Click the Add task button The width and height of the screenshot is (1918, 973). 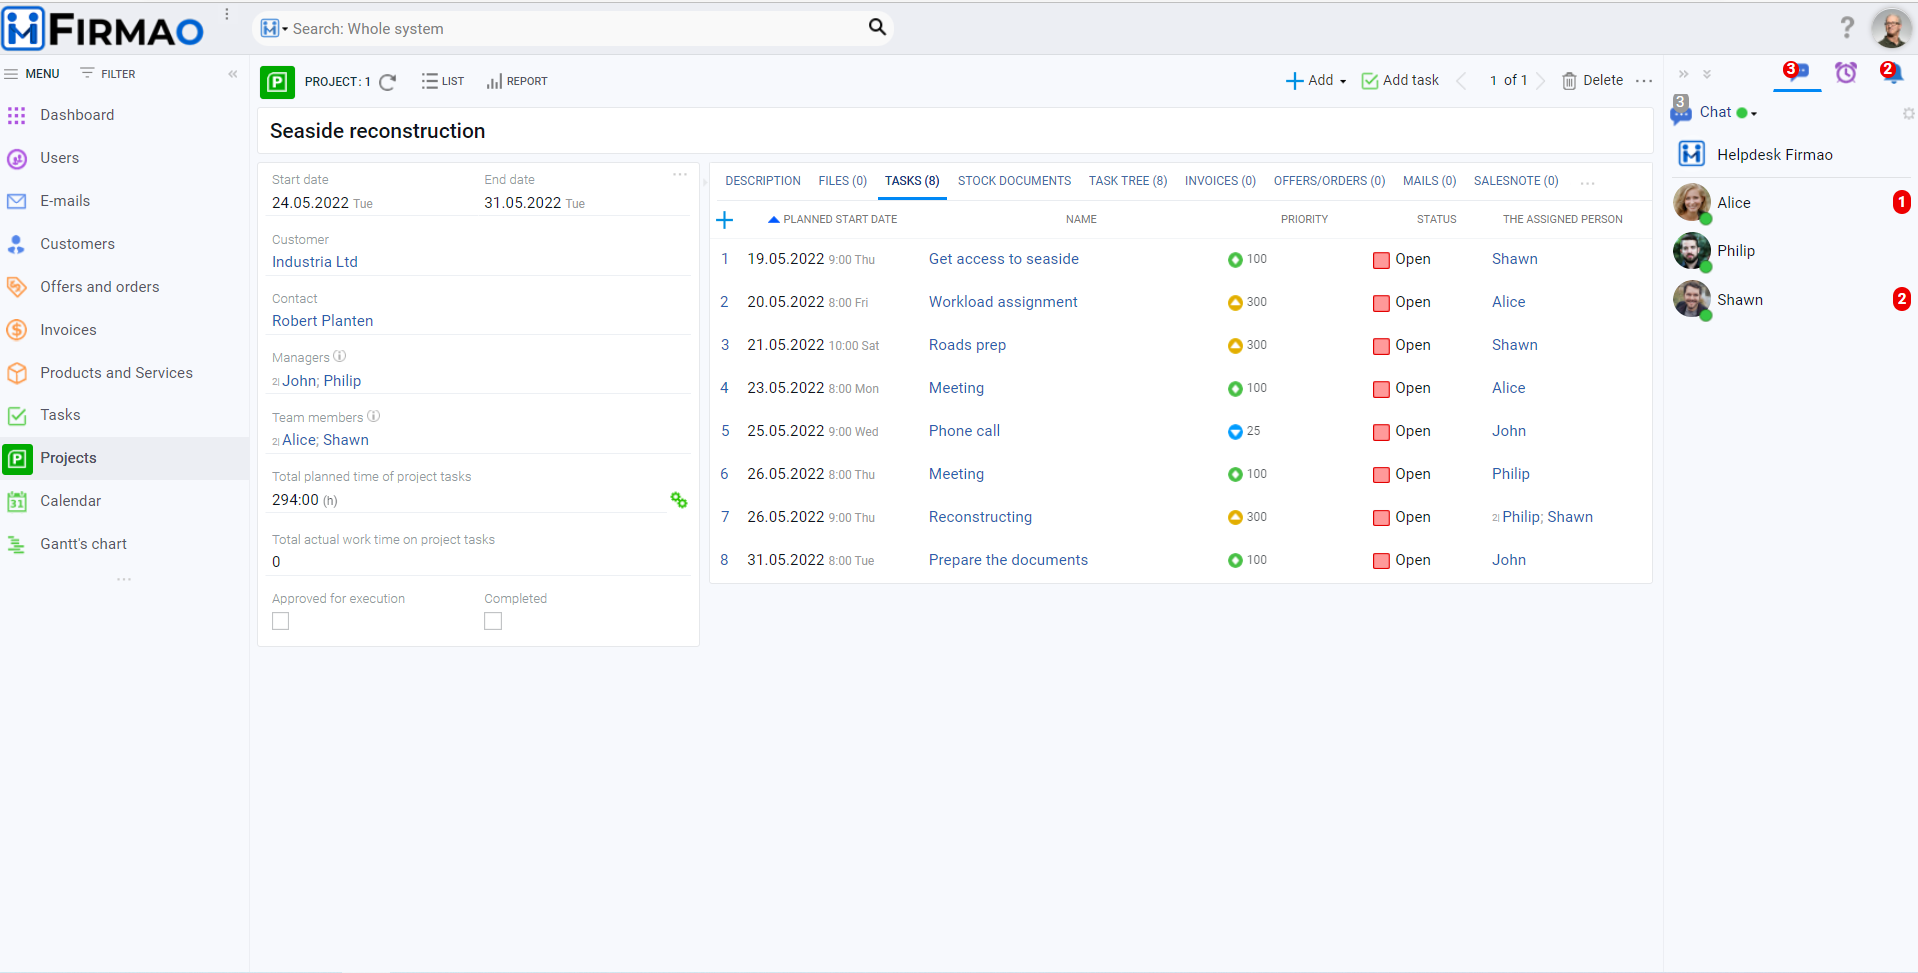(x=1400, y=81)
